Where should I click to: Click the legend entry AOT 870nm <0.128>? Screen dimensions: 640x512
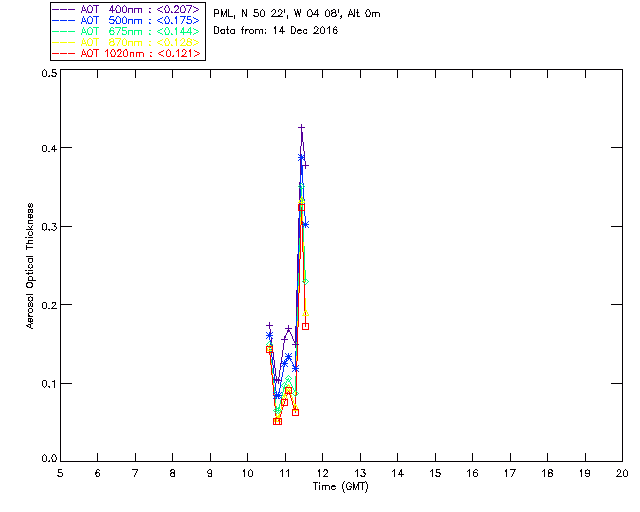[127, 42]
